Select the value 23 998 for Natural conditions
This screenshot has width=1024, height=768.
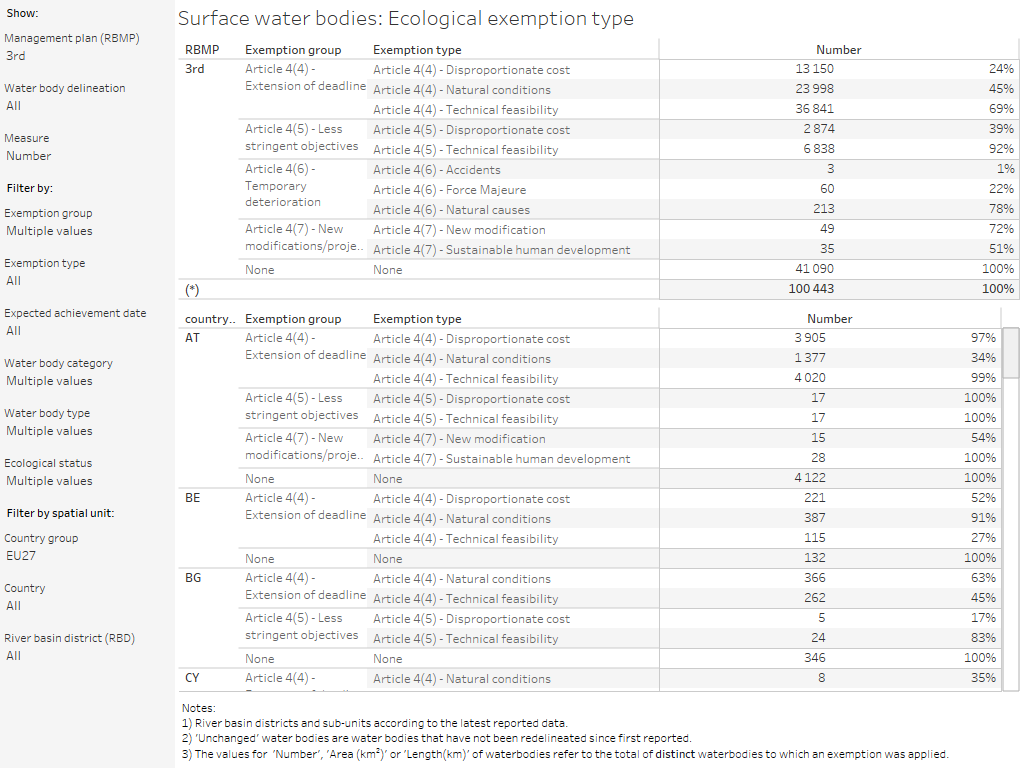[x=814, y=89]
